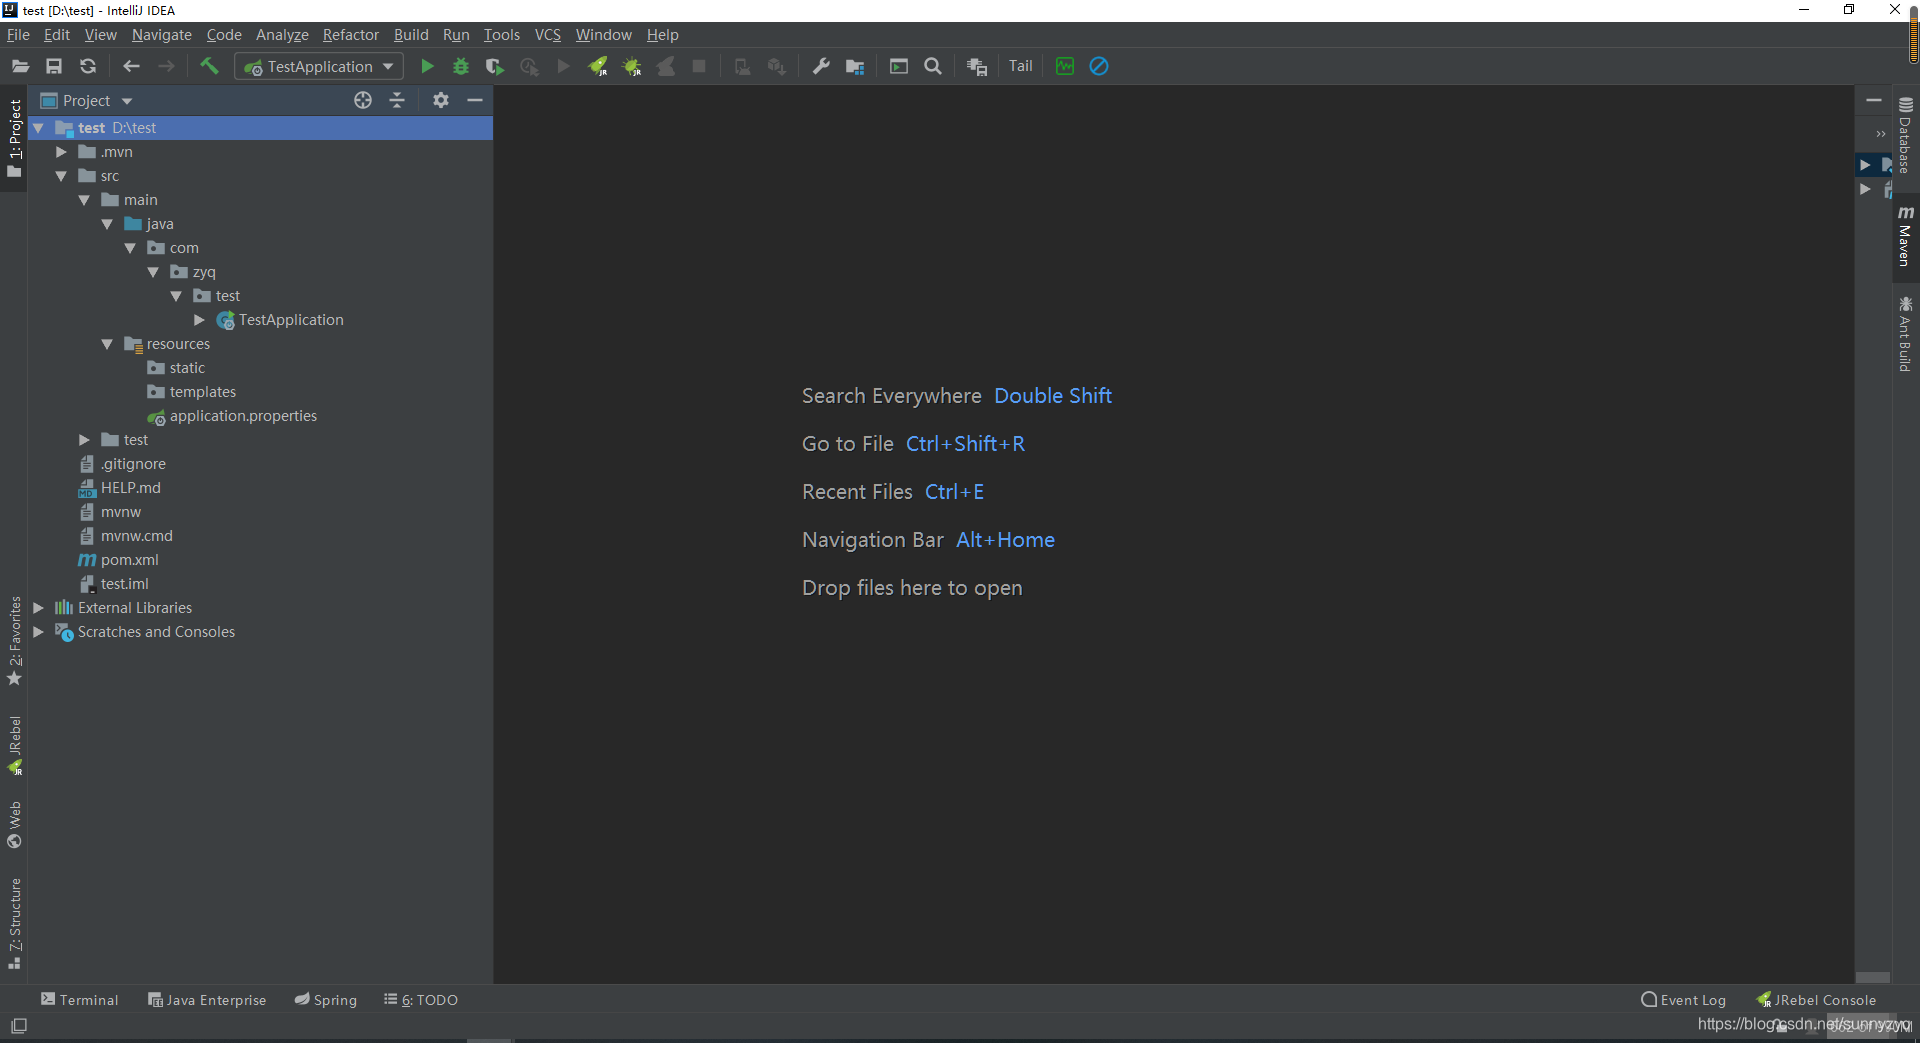Select pom.xml in project tree

pyautogui.click(x=129, y=560)
